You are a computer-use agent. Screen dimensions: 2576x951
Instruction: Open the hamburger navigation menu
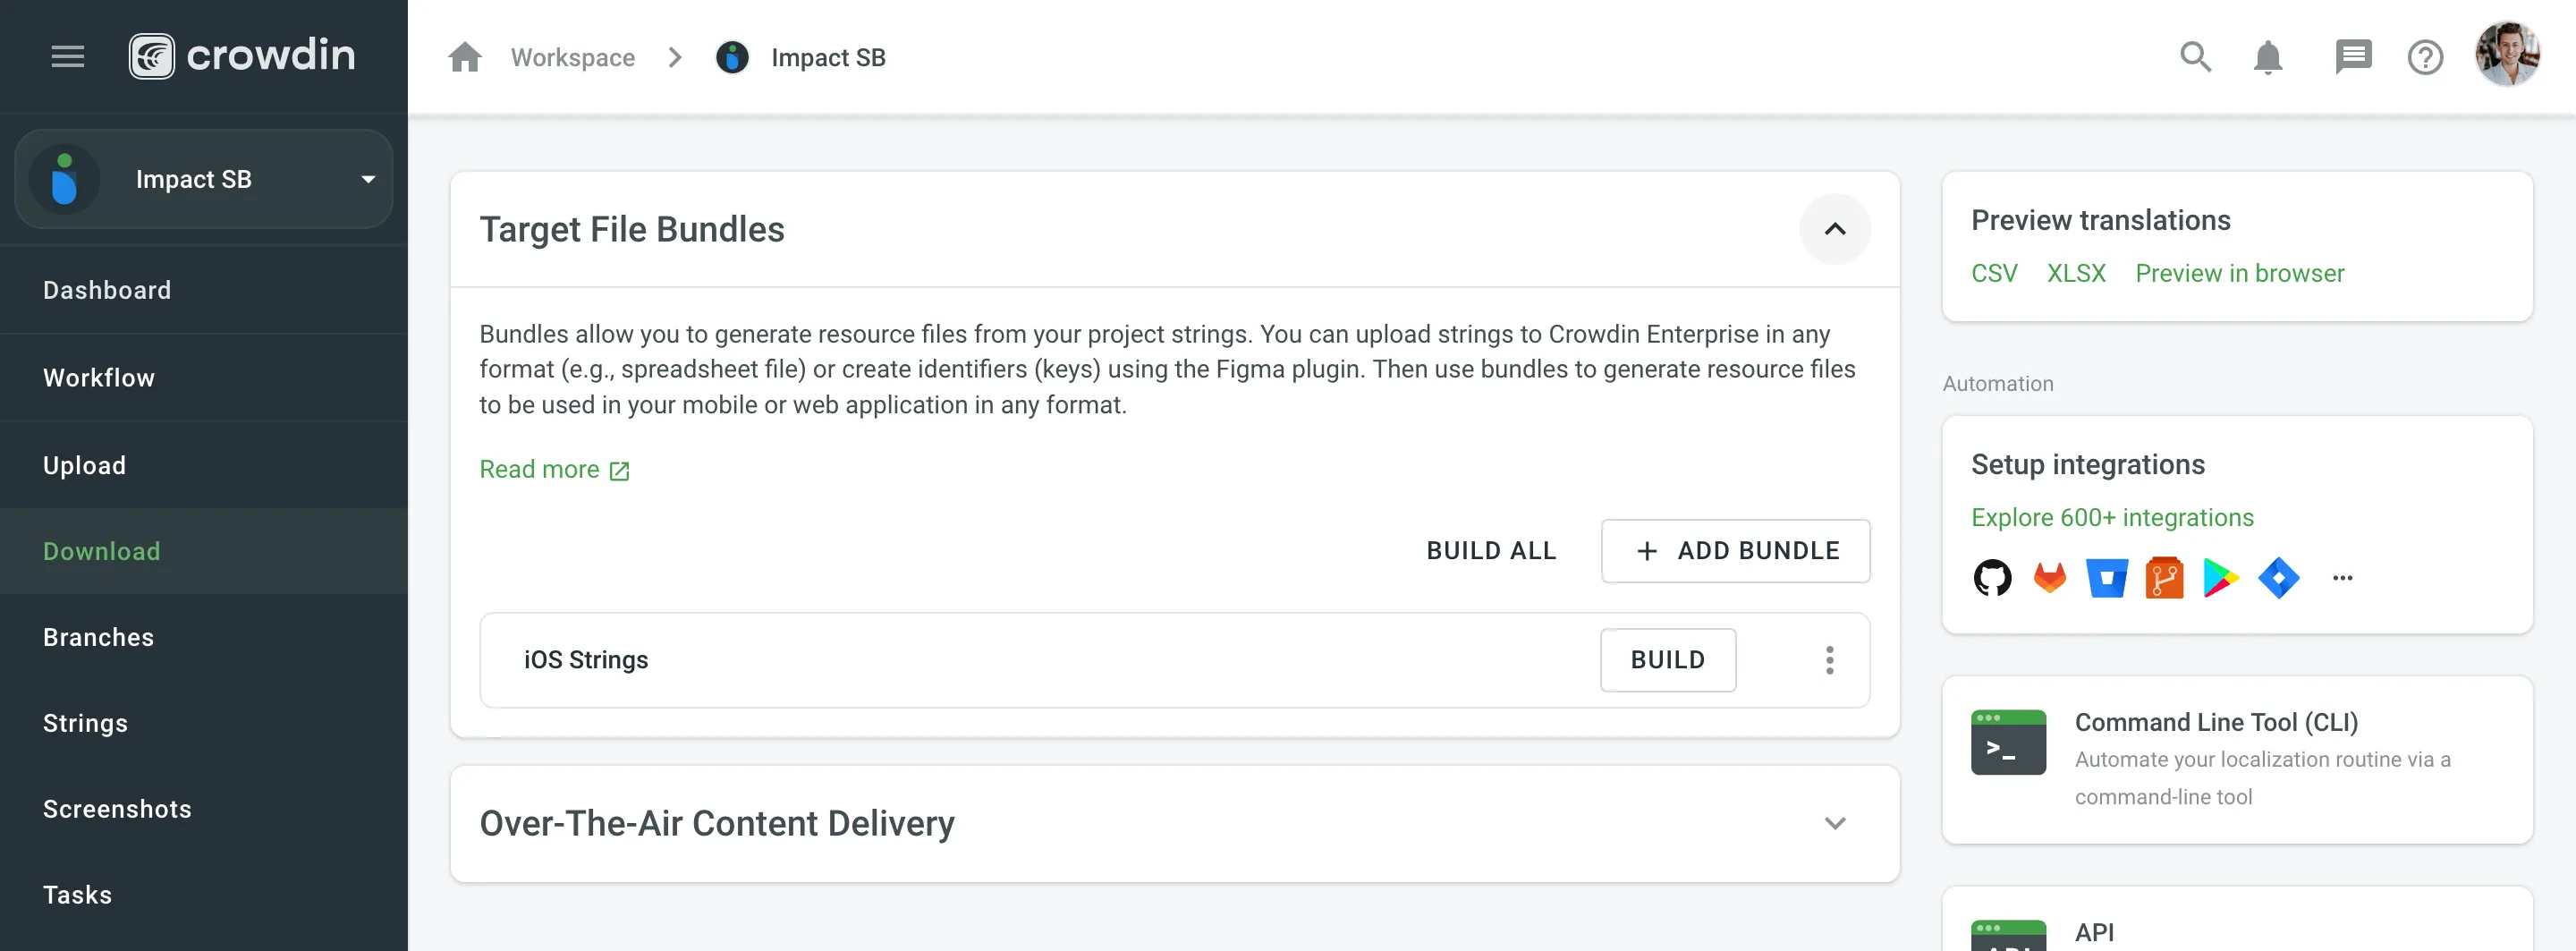(67, 57)
